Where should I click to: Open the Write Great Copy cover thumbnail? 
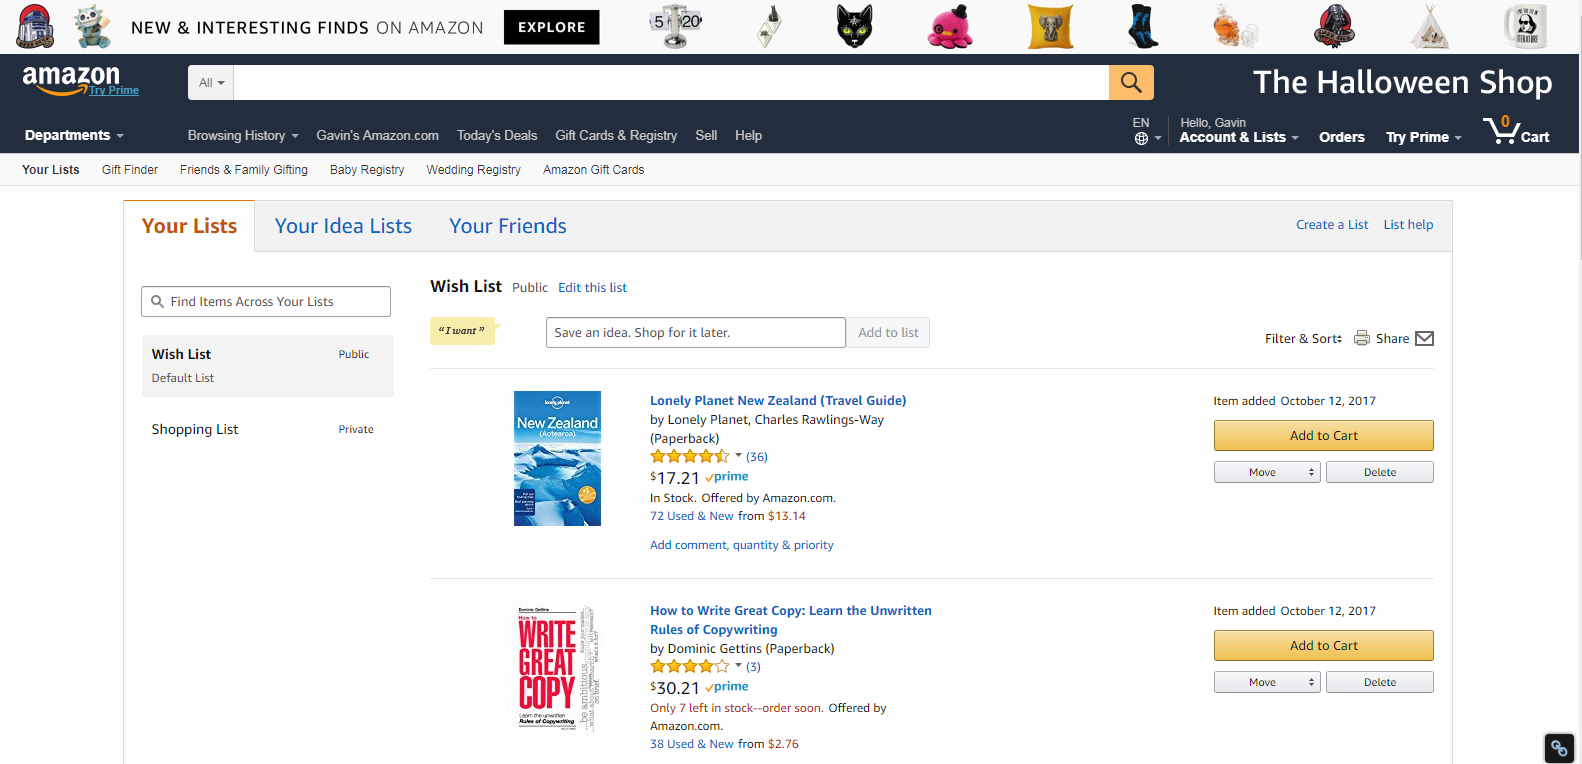(x=557, y=668)
